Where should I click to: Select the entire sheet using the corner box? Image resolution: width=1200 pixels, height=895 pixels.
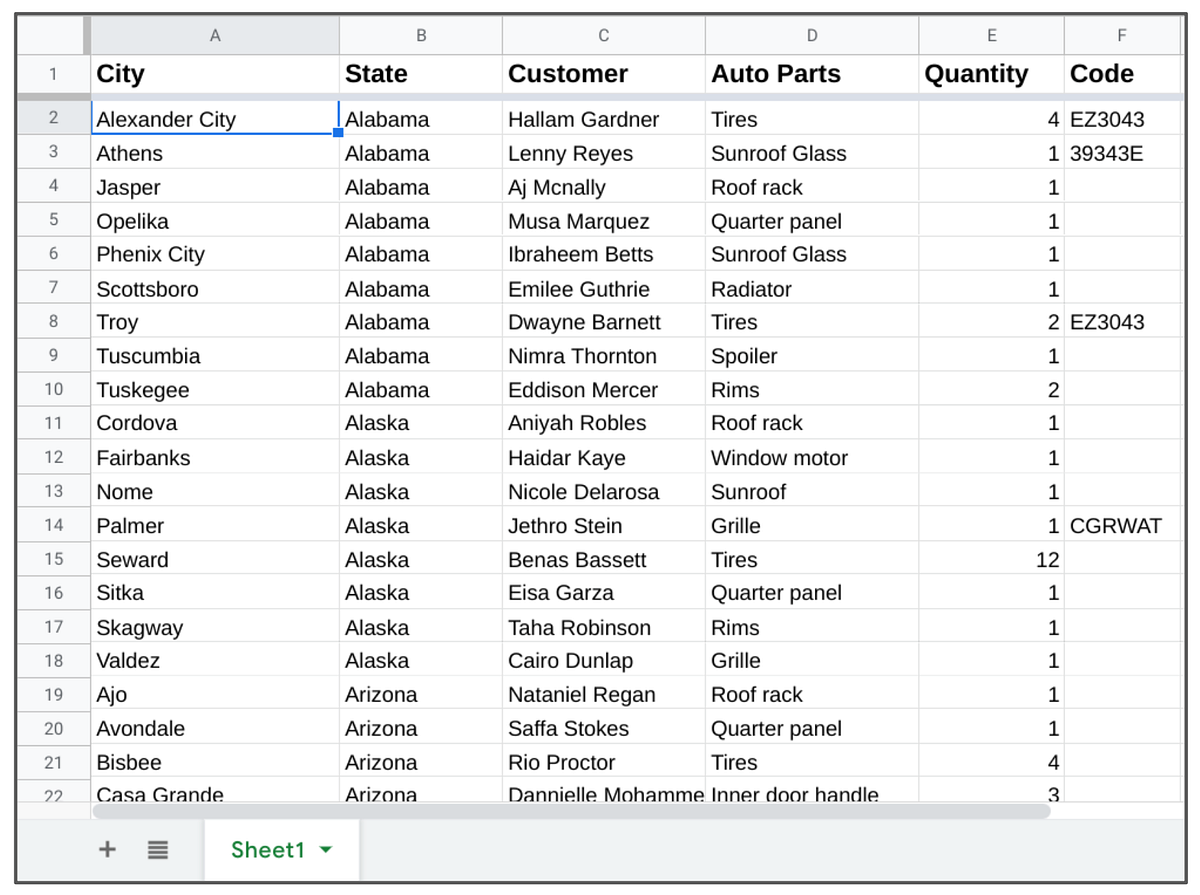(x=53, y=34)
